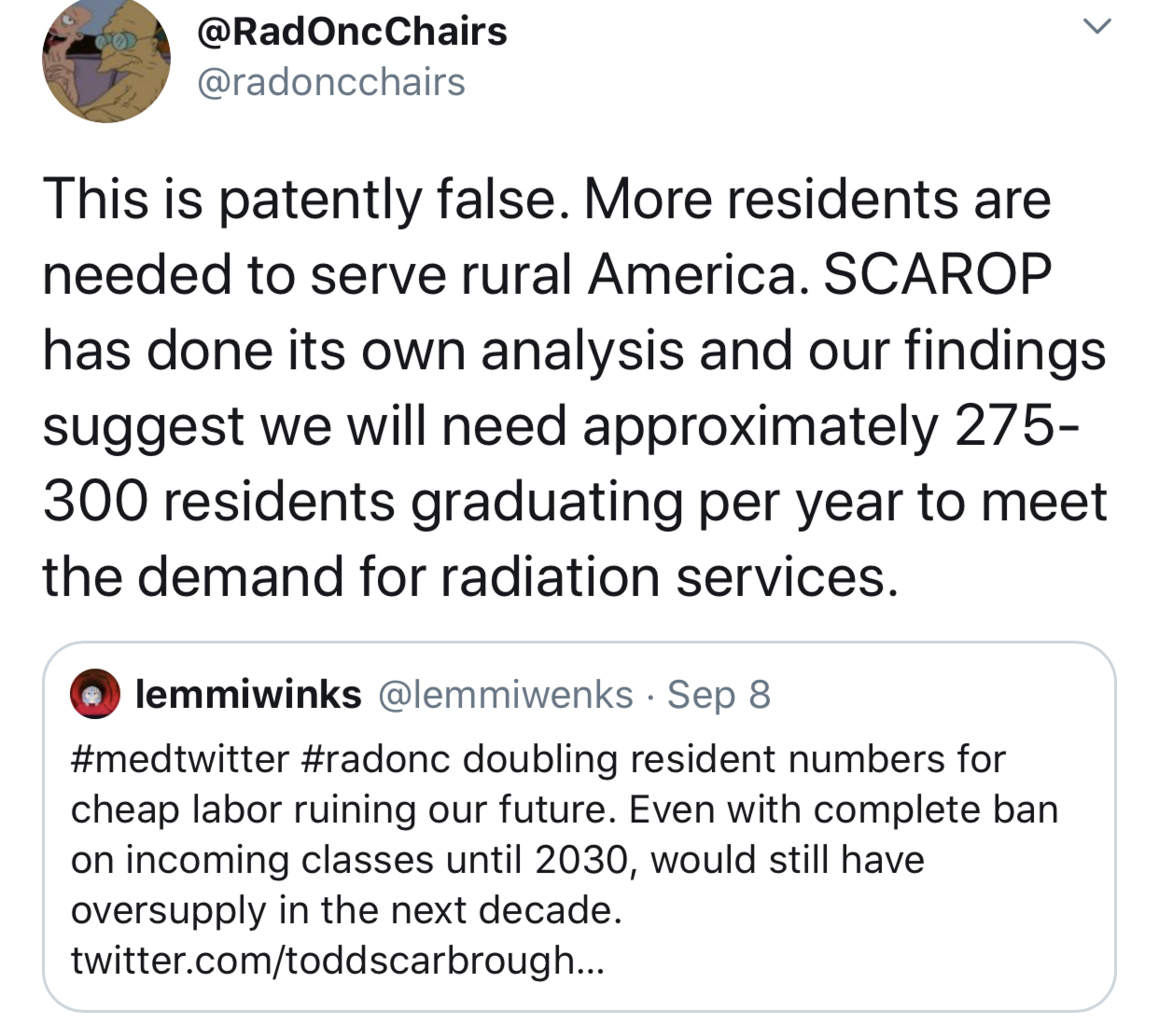
Task: Click the @RadOncChairs display name
Action: click(353, 32)
